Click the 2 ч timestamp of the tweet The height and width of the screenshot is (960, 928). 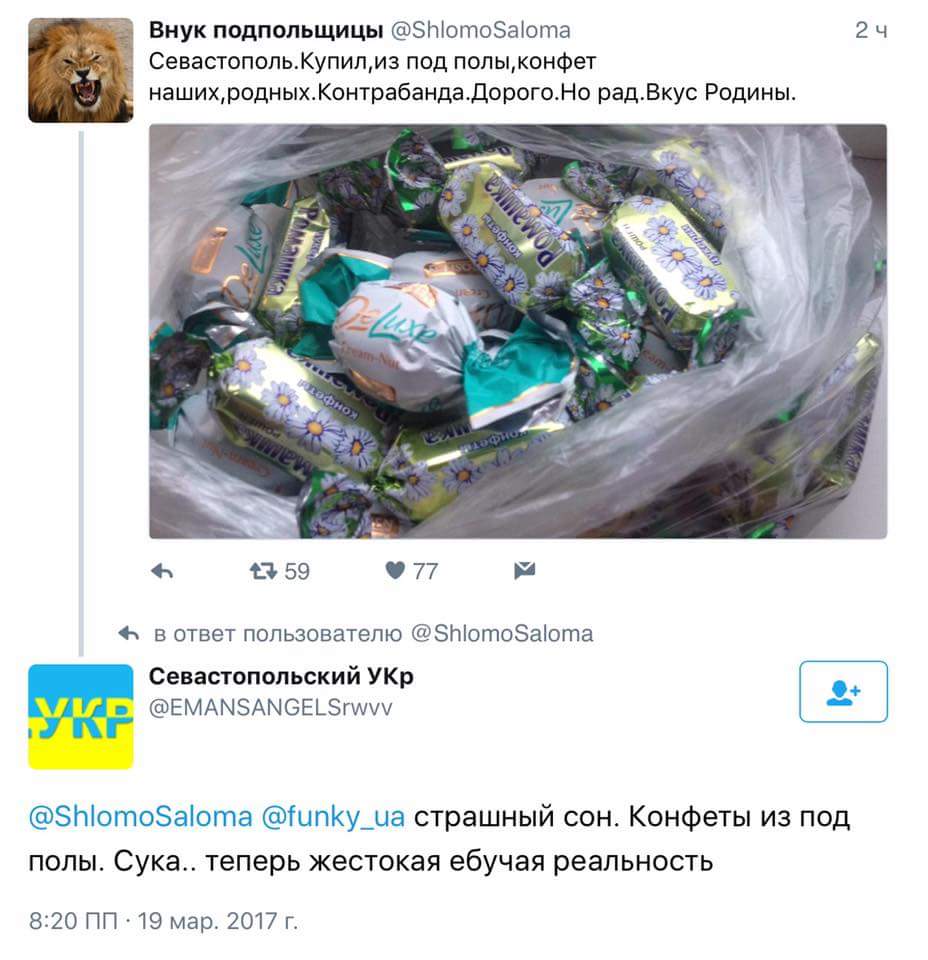point(871,30)
